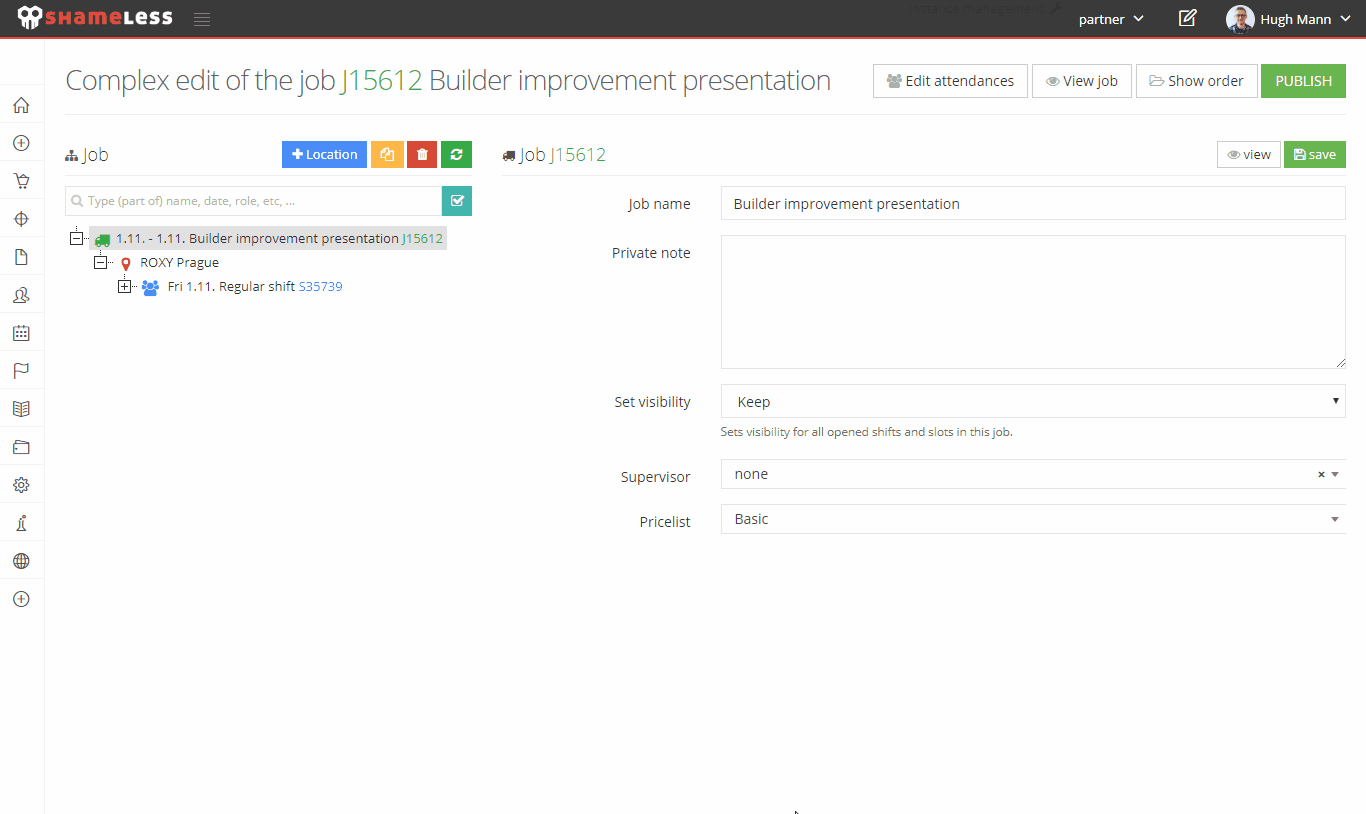Open the J15612 link in the tree

click(x=422, y=239)
